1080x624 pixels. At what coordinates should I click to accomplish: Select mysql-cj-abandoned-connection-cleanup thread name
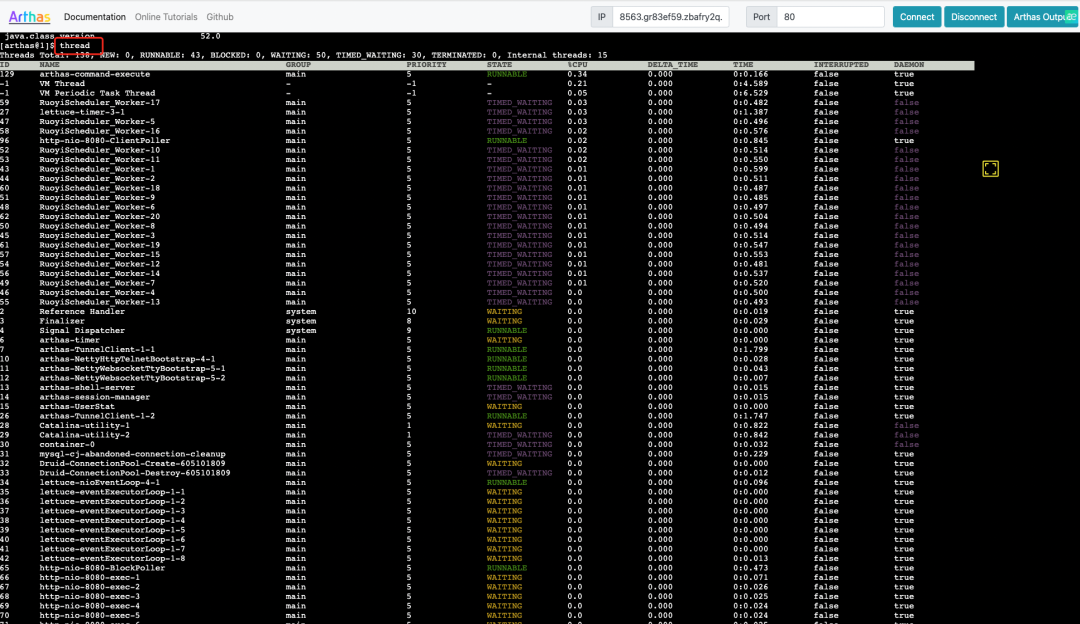pyautogui.click(x=132, y=455)
